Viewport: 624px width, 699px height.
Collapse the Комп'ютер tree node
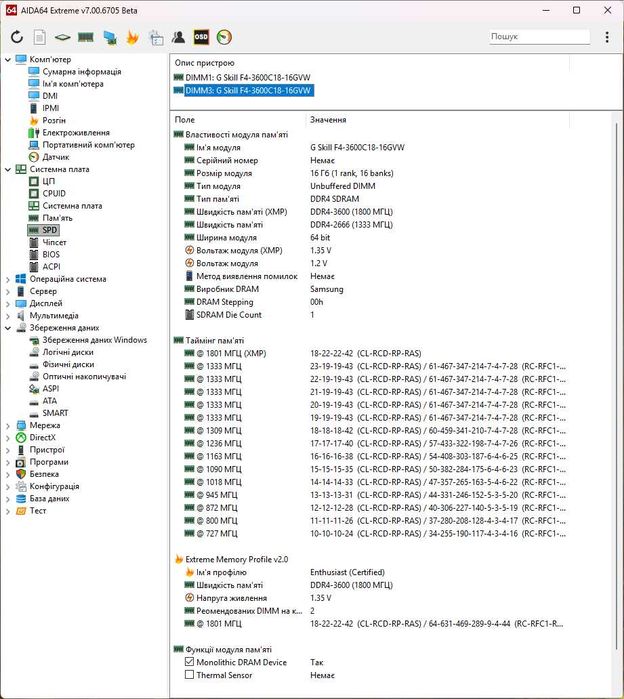[x=8, y=59]
